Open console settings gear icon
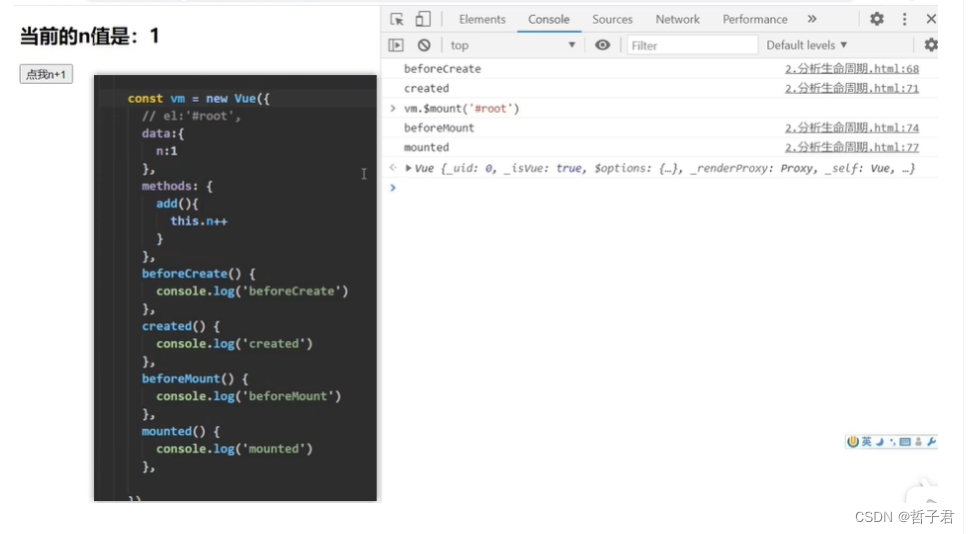Image resolution: width=970 pixels, height=534 pixels. (930, 45)
